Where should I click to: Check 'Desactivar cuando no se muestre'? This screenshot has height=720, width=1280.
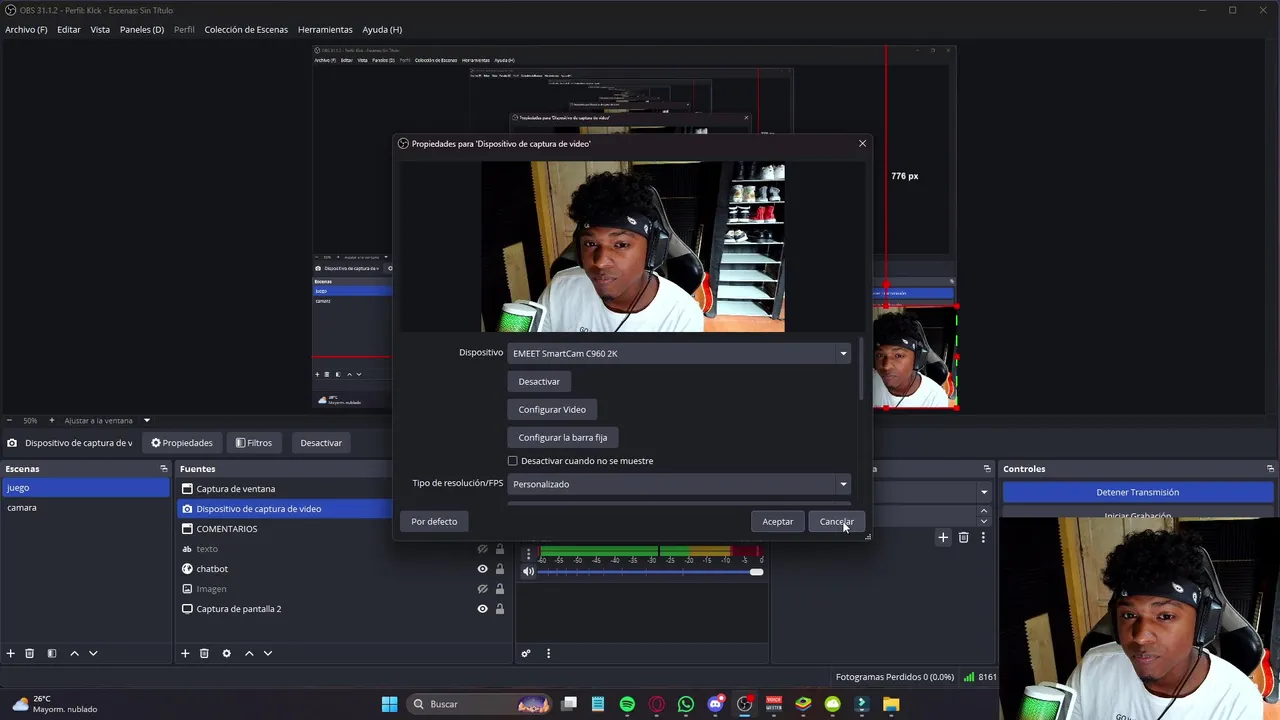coord(513,461)
